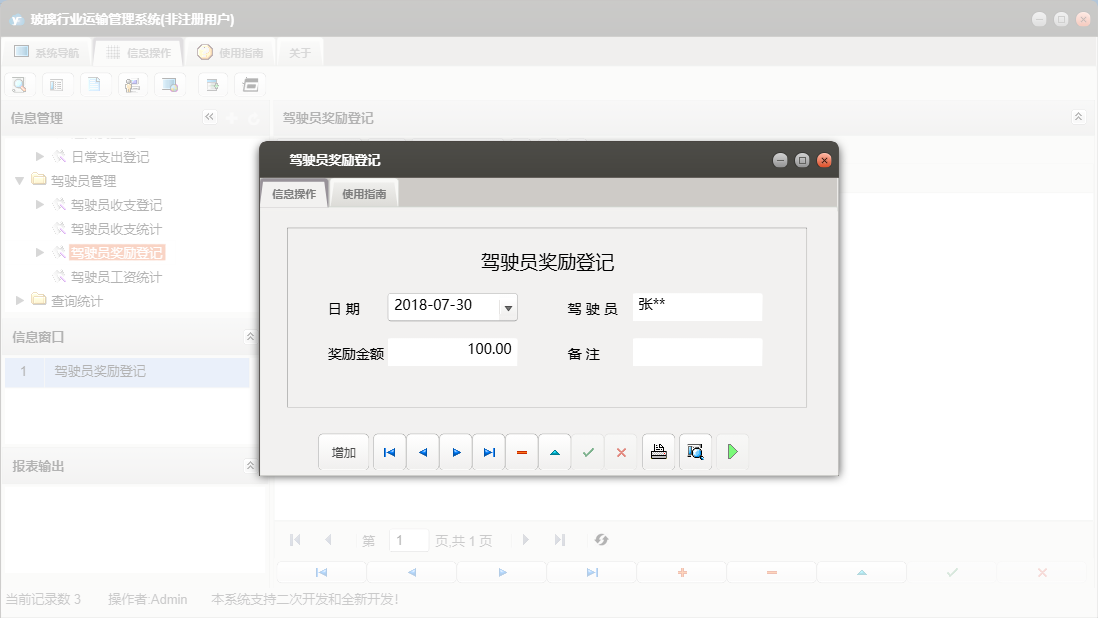Screen dimensions: 1098x618
Task: Open print preview in the reward dialog
Action: [x=695, y=451]
